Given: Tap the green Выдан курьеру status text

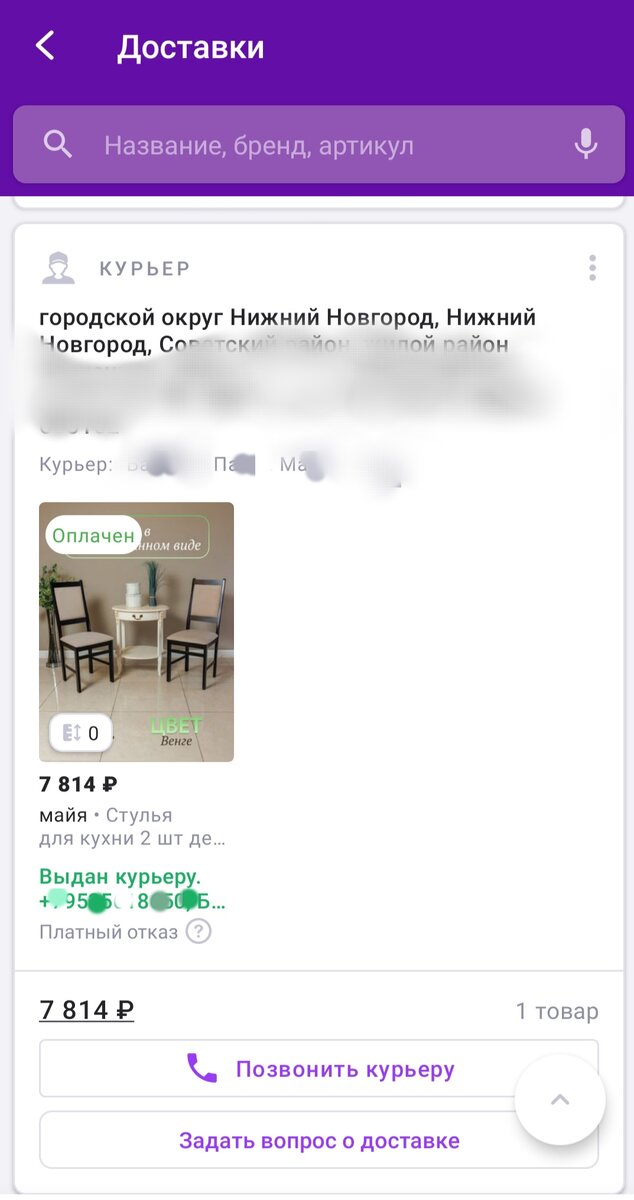Looking at the screenshot, I should 120,877.
